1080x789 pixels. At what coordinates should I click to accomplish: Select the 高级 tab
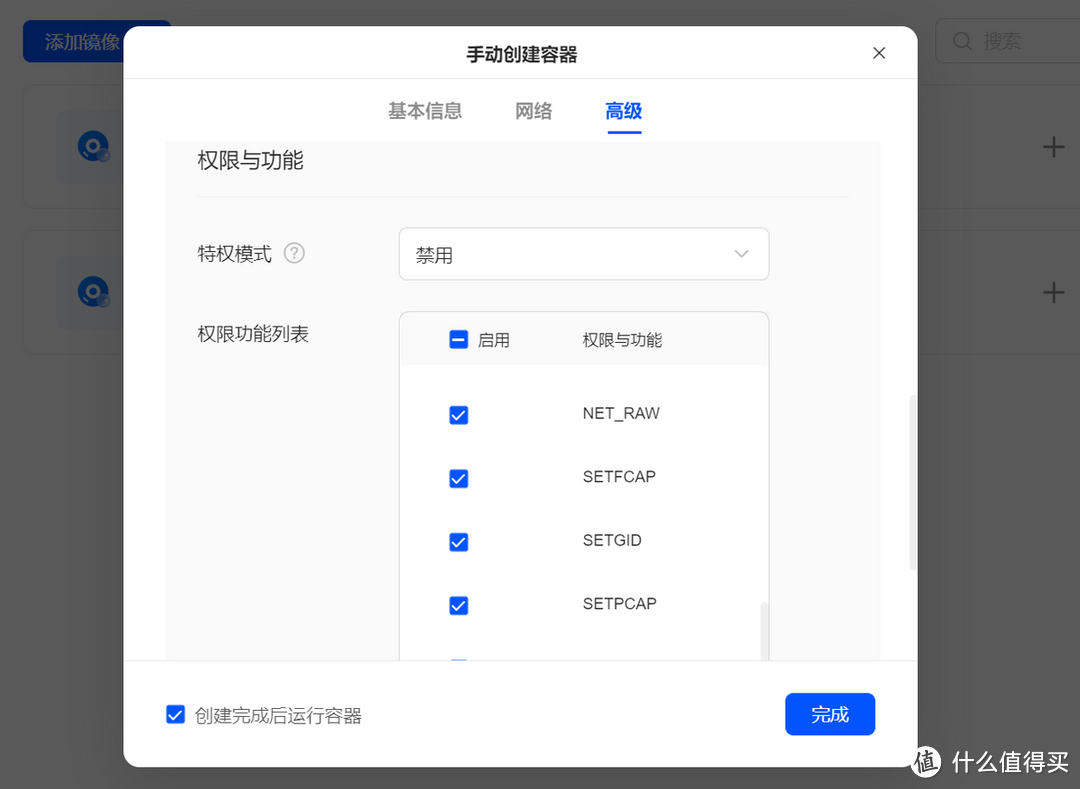[x=623, y=111]
